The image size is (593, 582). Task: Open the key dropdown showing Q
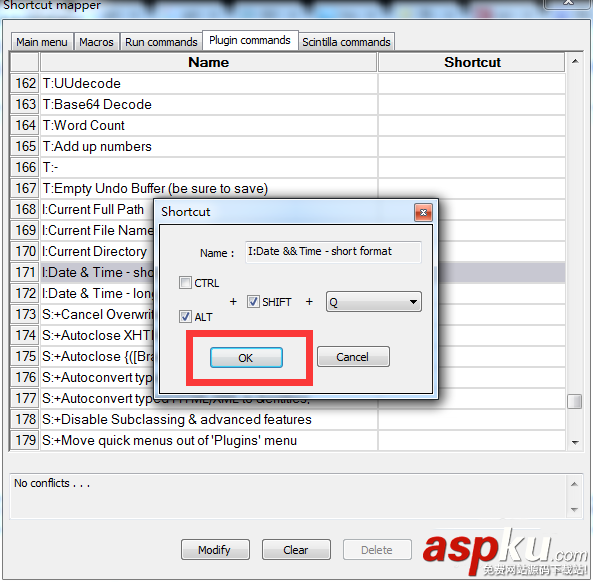click(x=373, y=302)
